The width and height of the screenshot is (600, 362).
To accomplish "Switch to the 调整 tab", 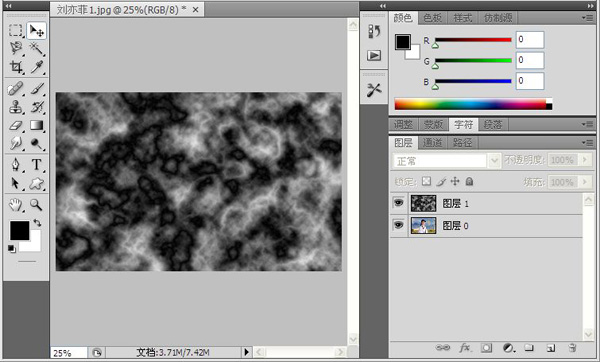I will (x=403, y=124).
